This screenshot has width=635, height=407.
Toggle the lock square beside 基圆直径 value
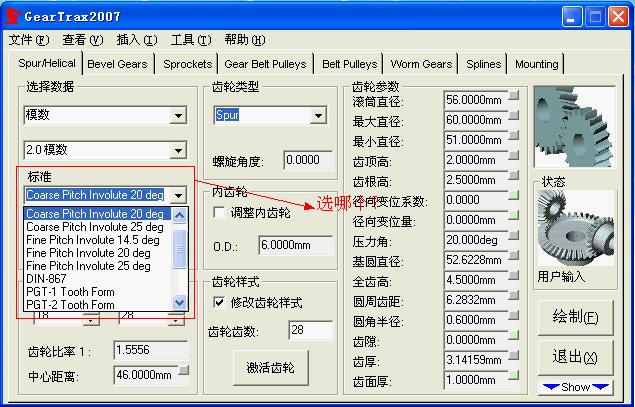tap(514, 255)
